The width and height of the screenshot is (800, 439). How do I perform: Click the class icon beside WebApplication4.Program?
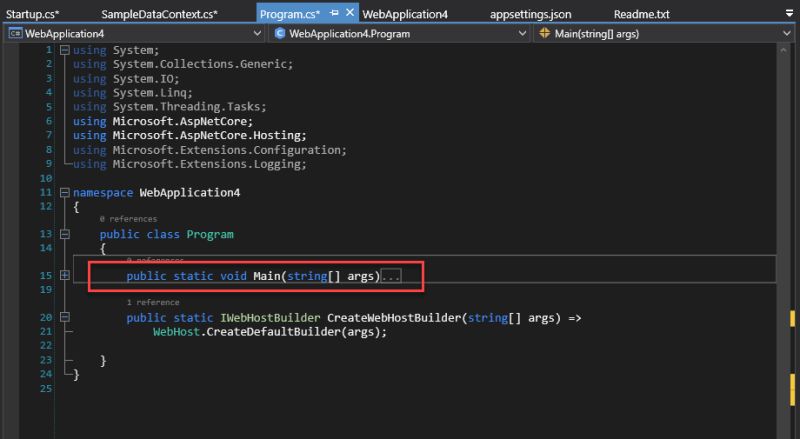280,34
